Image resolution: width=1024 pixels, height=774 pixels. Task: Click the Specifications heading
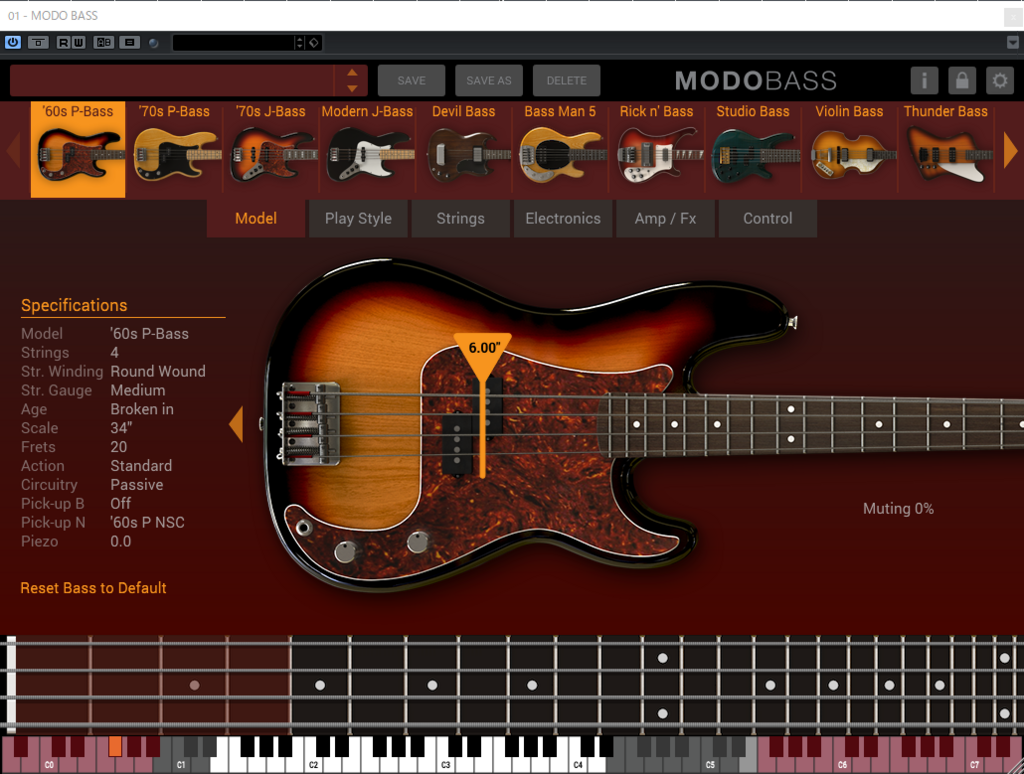[74, 305]
